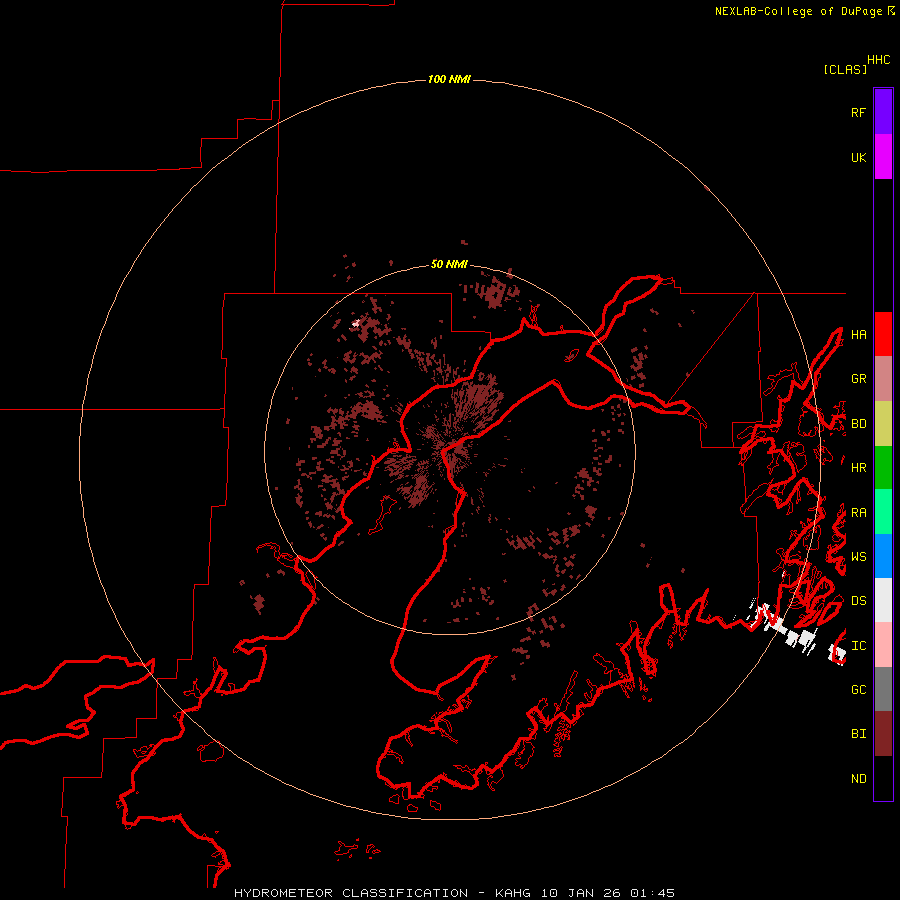This screenshot has width=900, height=900.
Task: Click the HA legend label
Action: [858, 335]
